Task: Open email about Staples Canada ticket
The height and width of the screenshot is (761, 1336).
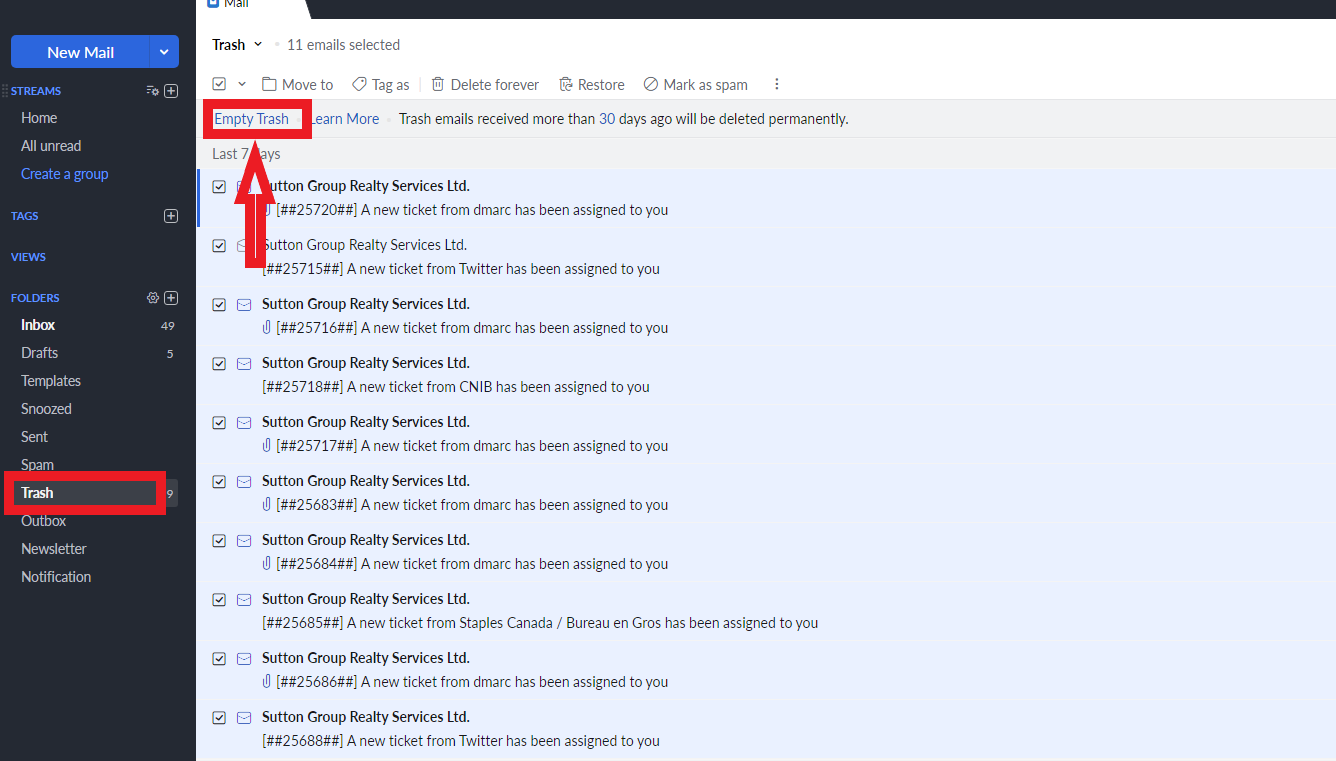Action: [766, 611]
